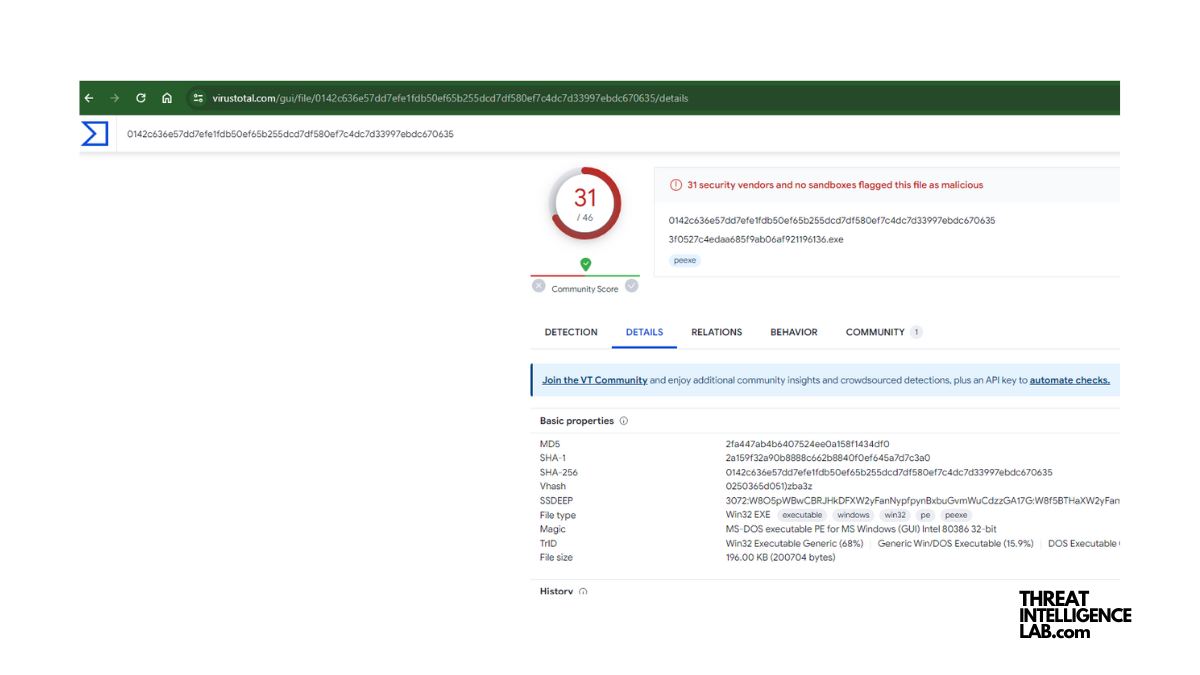1200x675 pixels.
Task: Open the BEHAVIOR tab
Action: click(x=793, y=332)
